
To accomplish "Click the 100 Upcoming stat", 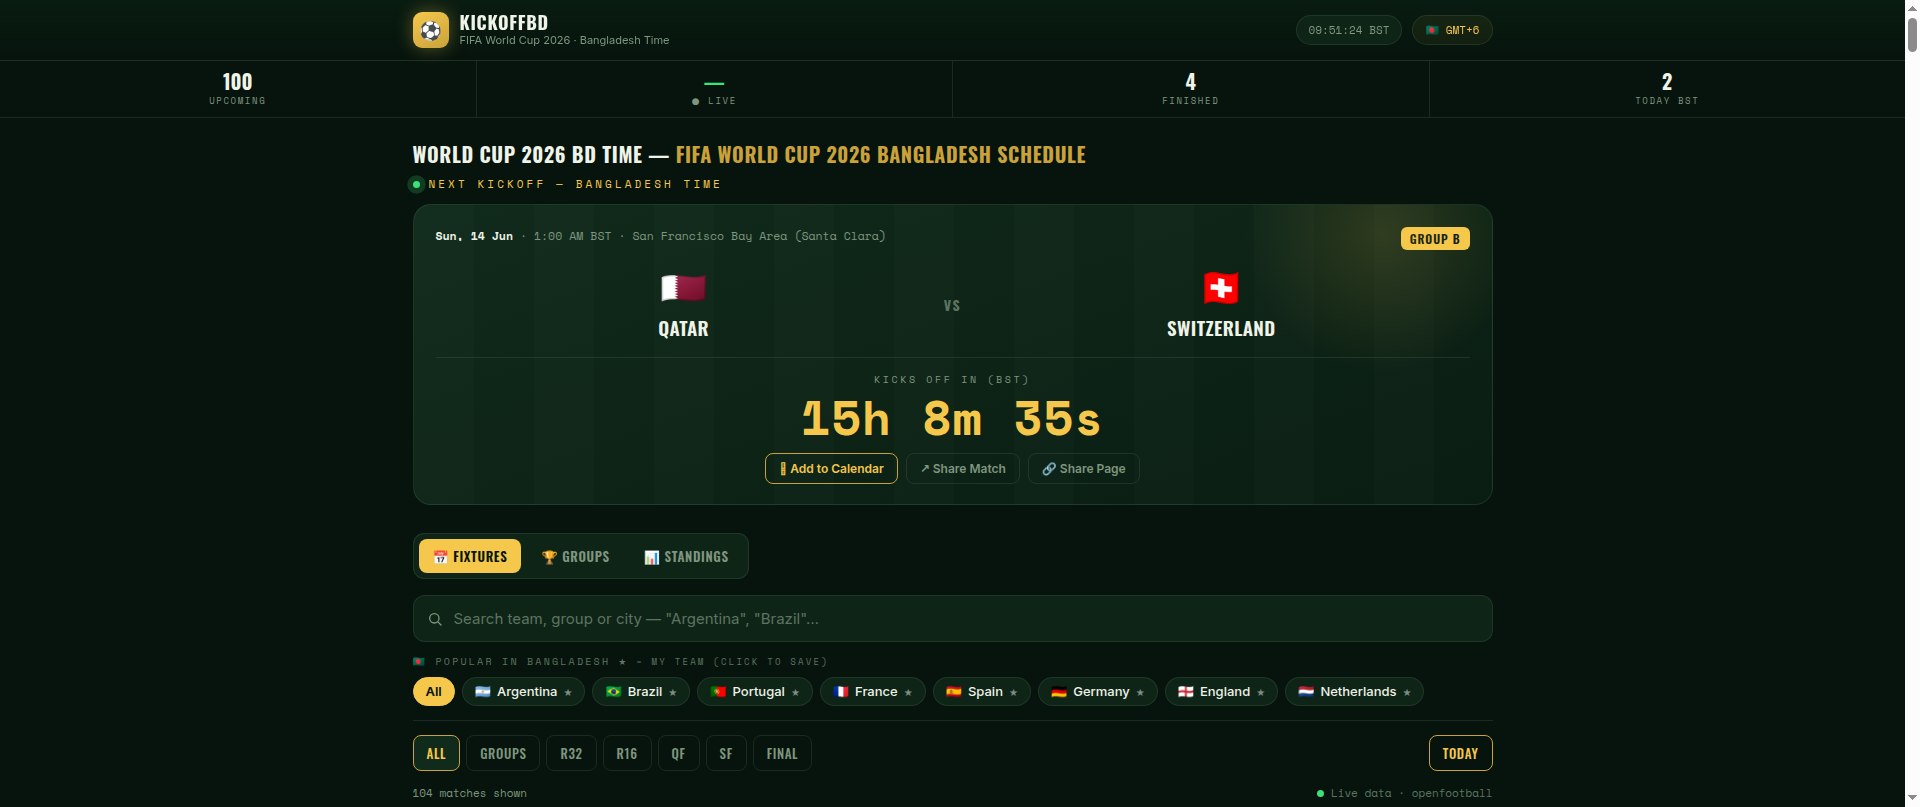I will pyautogui.click(x=238, y=88).
